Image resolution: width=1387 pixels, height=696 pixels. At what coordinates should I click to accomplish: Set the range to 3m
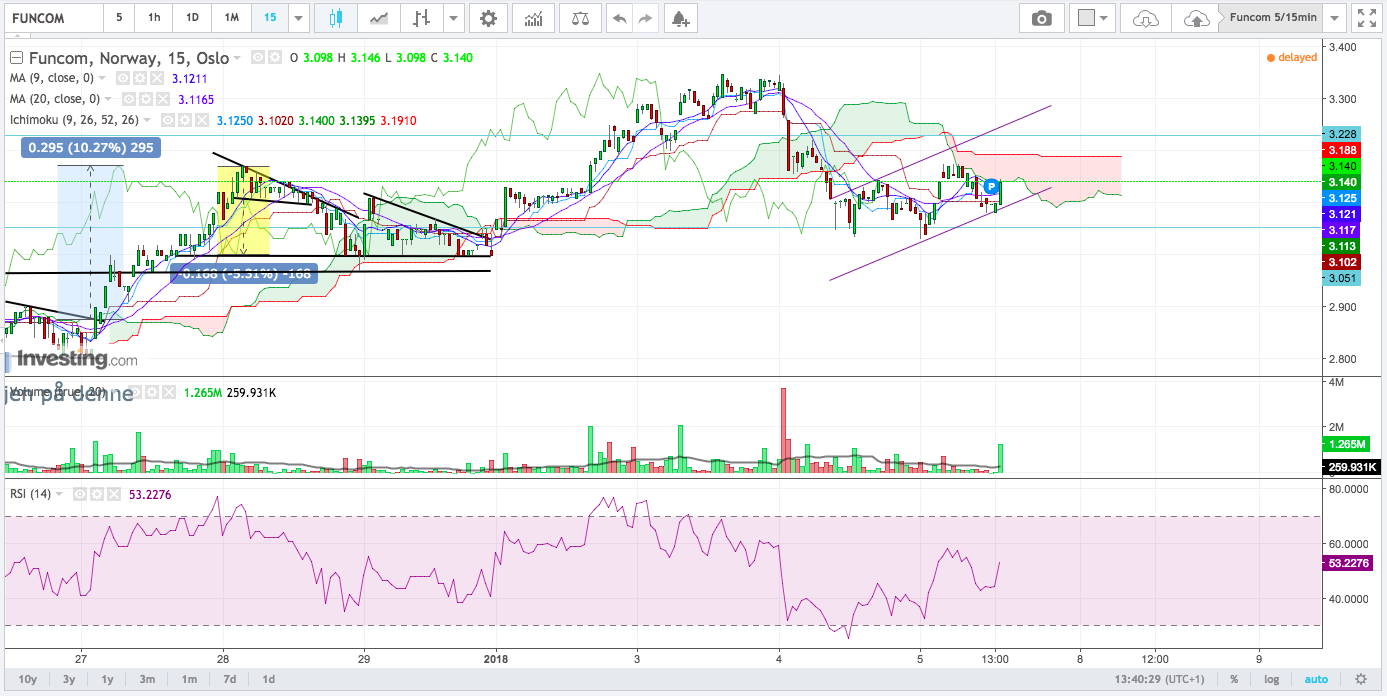[x=147, y=679]
